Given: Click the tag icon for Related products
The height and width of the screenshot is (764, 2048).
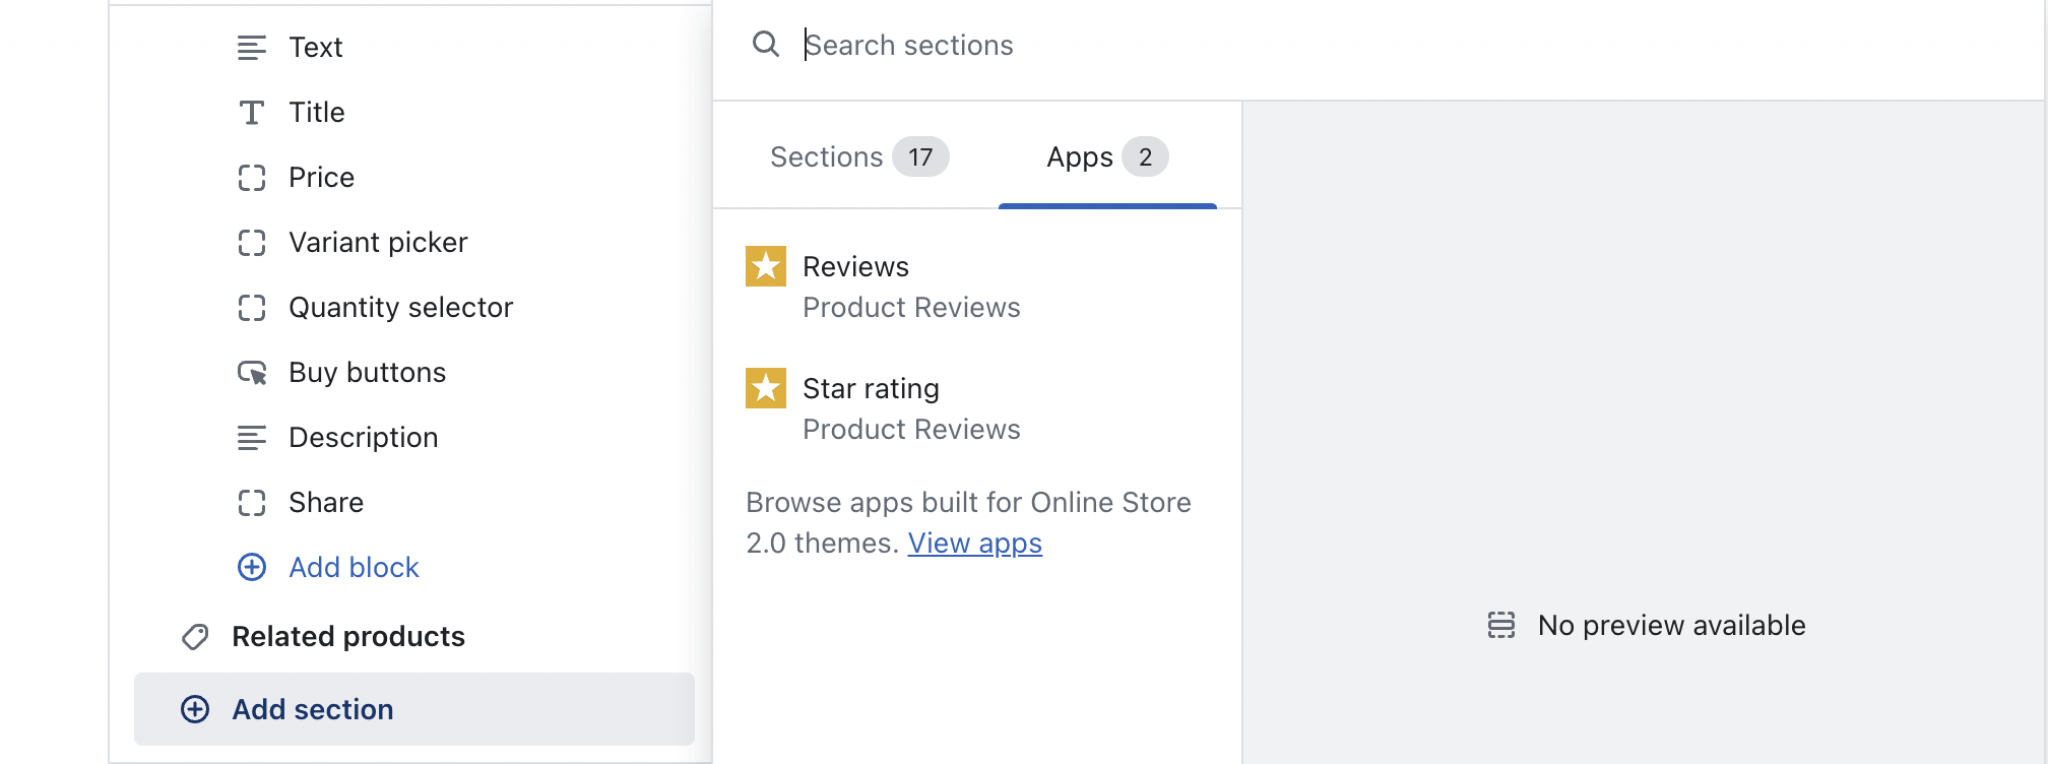Looking at the screenshot, I should 195,637.
